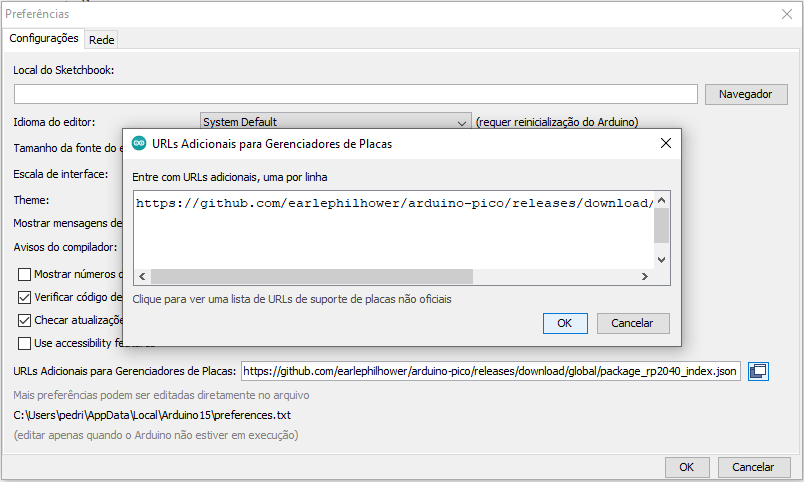Click the vertical scrollbar thumb in URL area
Image resolution: width=804 pixels, height=482 pixels.
(x=661, y=226)
